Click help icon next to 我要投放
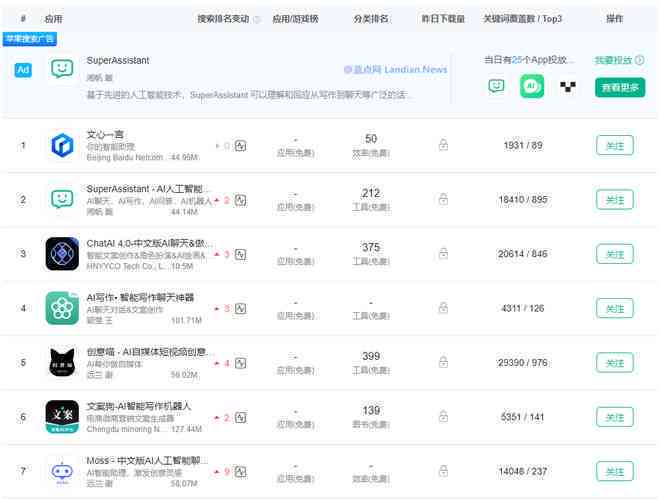This screenshot has height=499, width=660. click(640, 60)
